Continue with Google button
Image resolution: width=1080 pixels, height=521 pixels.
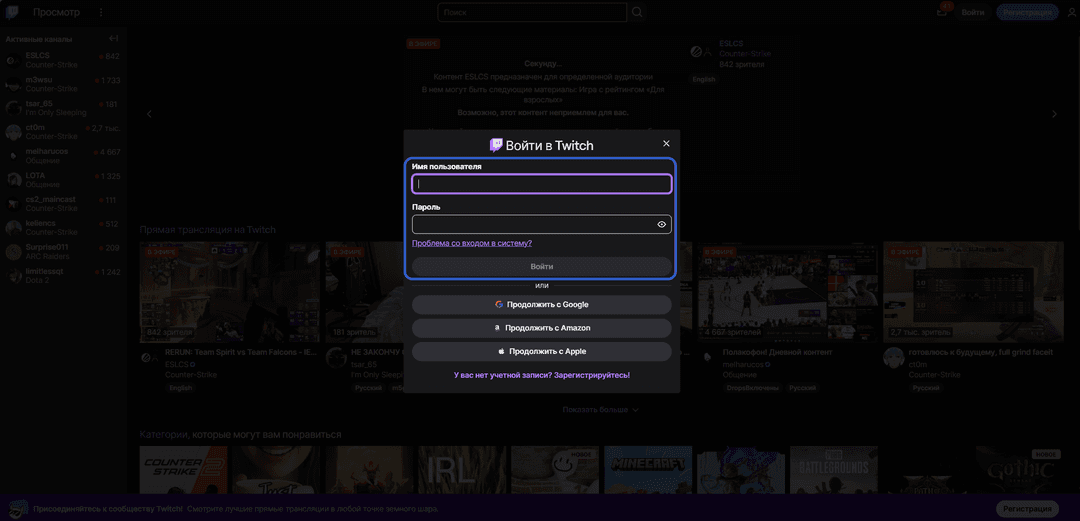(x=541, y=305)
